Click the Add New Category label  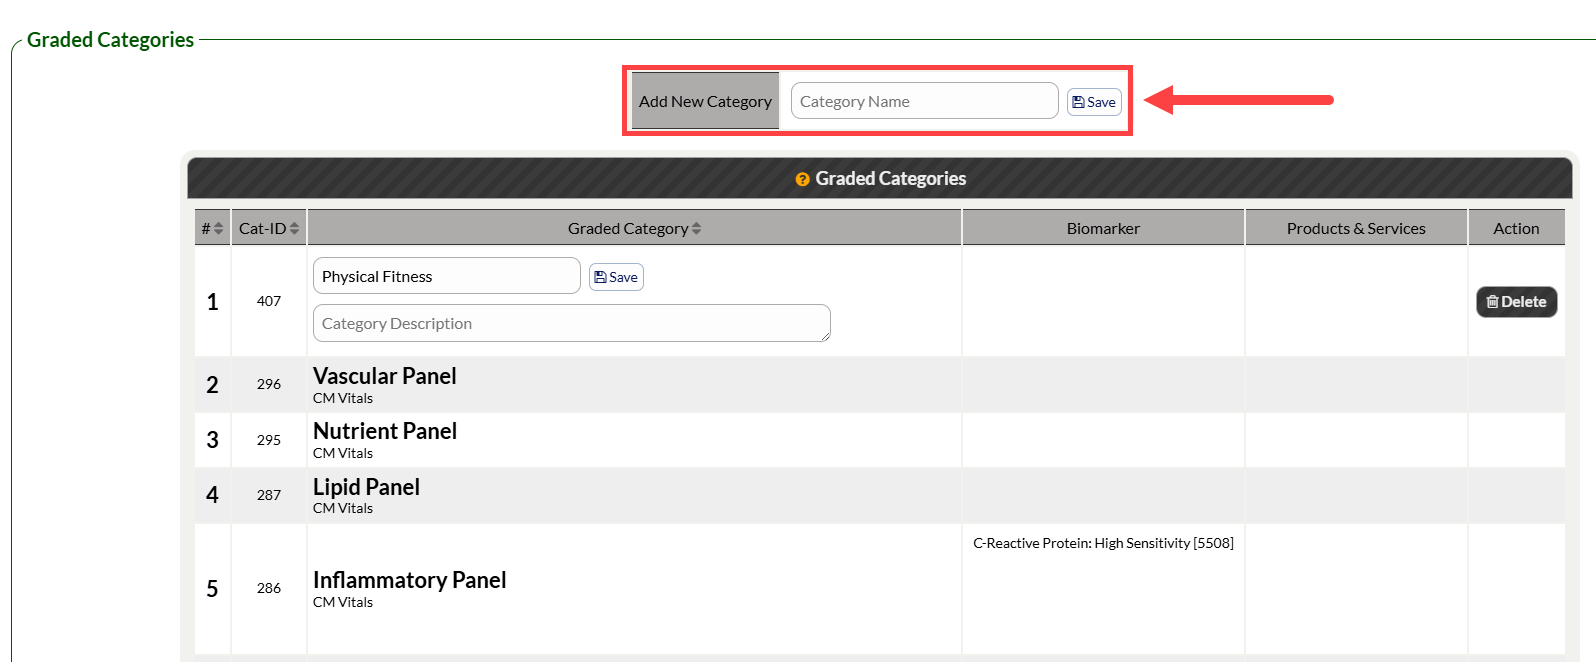click(705, 101)
